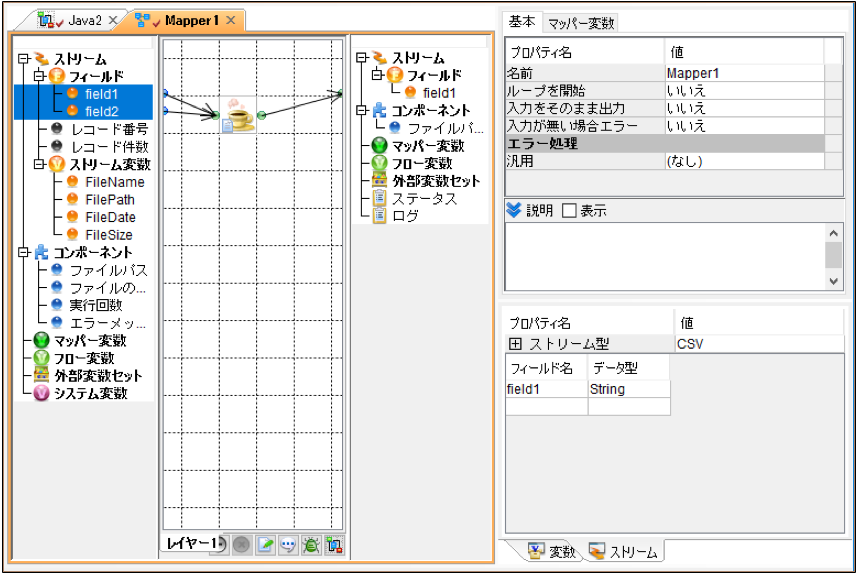Viewport: 857px width, 574px height.
Task: Click ループを開始 value いいえ
Action: [x=744, y=91]
